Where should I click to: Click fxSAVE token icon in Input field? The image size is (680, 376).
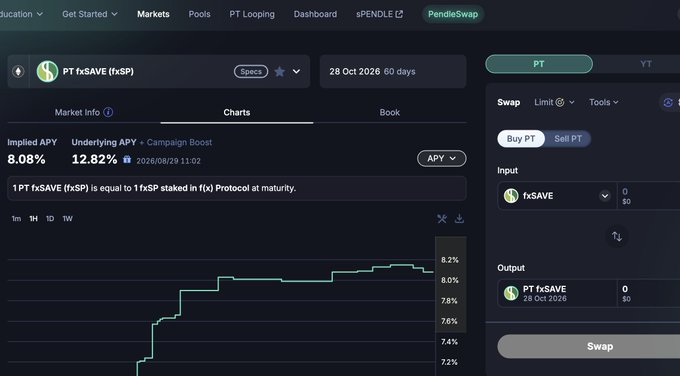point(511,196)
